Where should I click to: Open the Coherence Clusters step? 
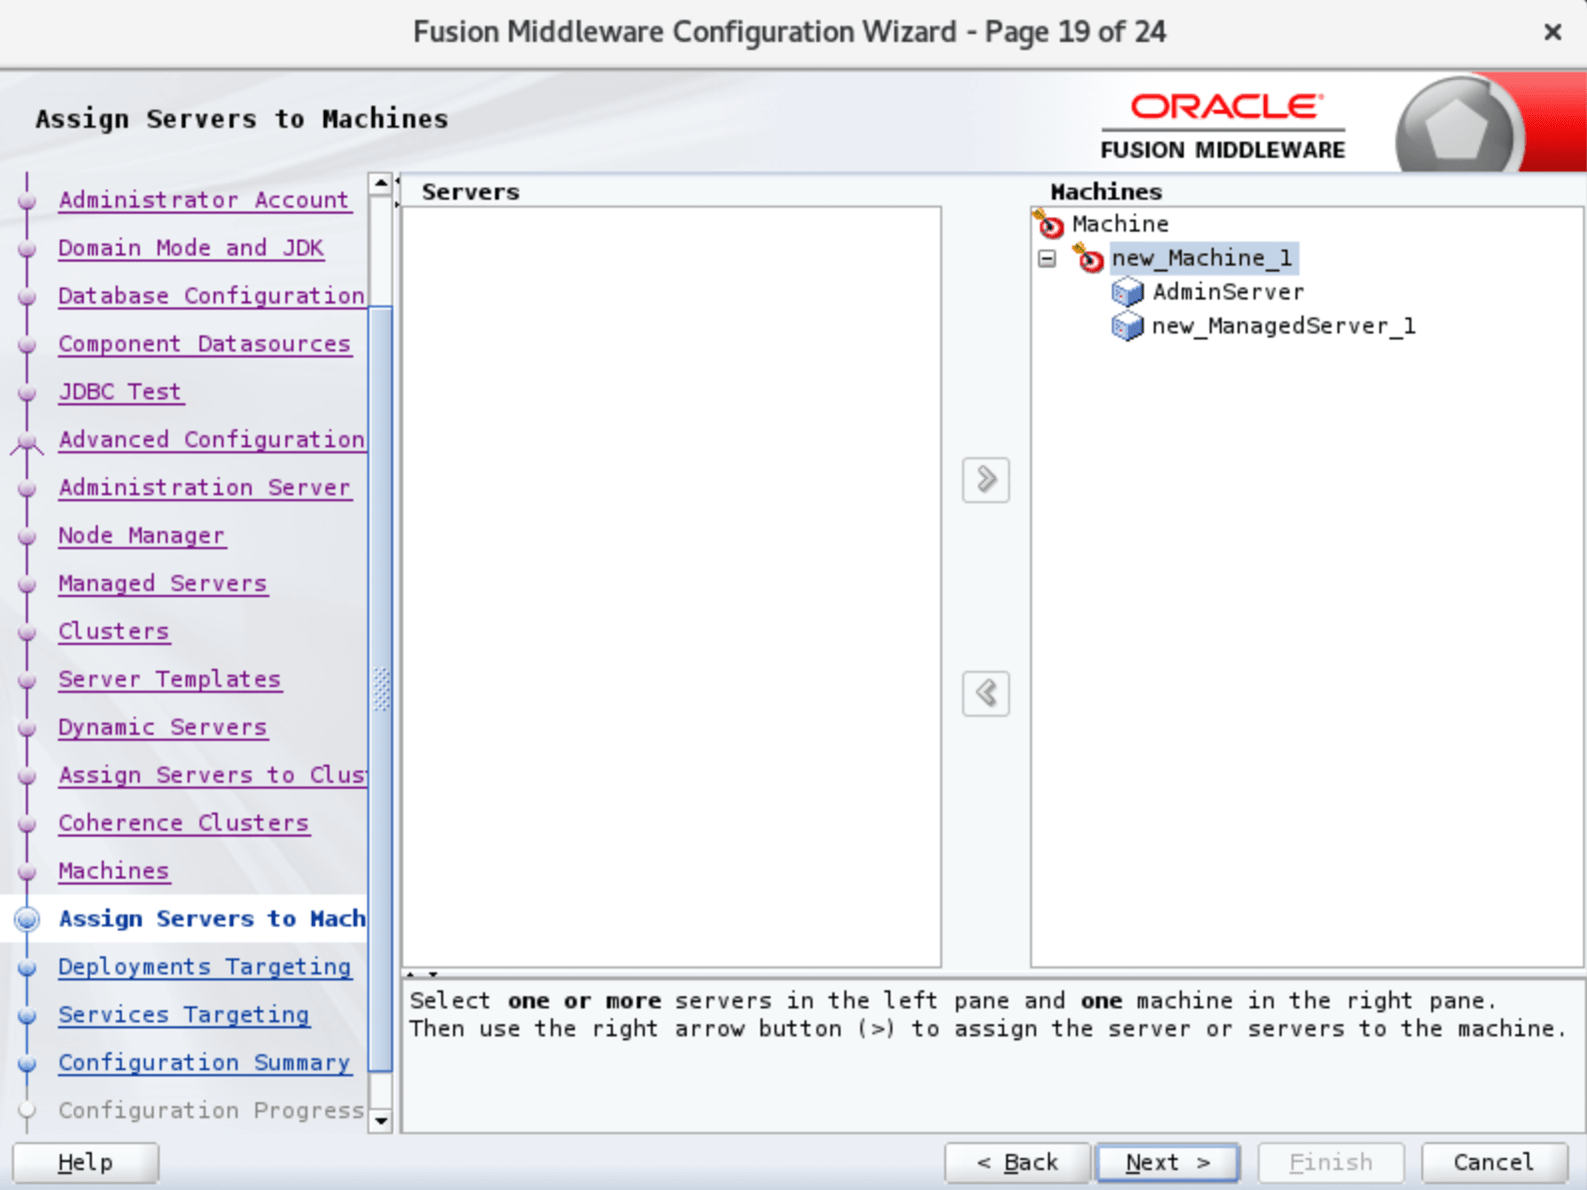183,824
